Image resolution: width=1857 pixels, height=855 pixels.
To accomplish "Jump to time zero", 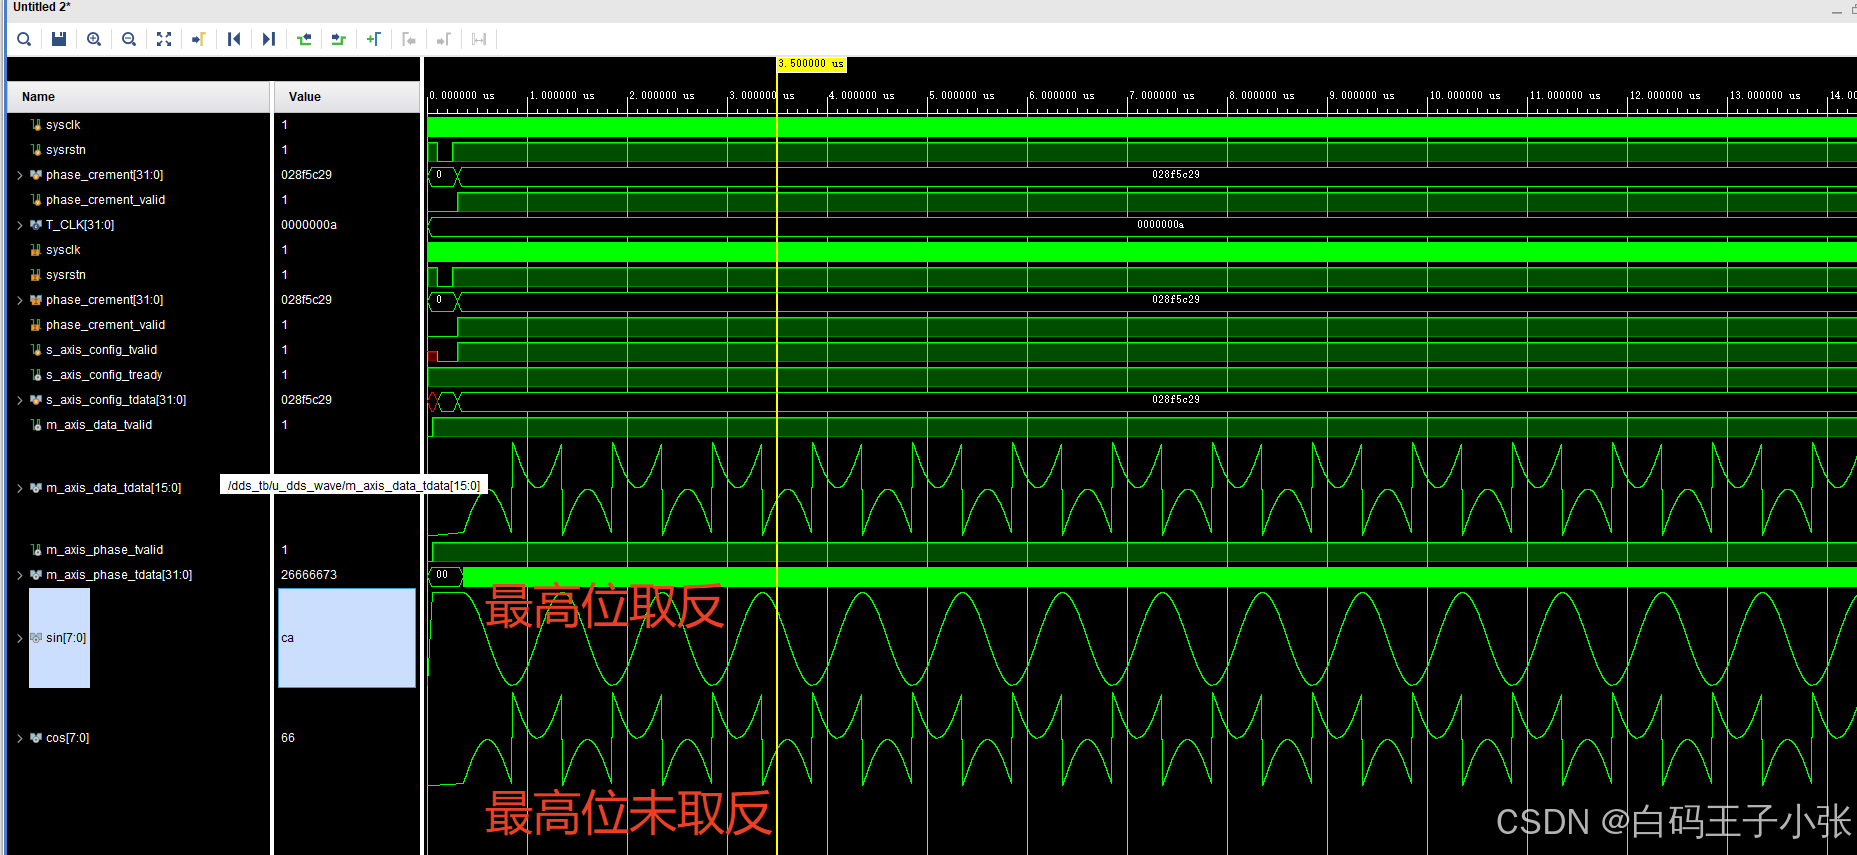I will 234,39.
